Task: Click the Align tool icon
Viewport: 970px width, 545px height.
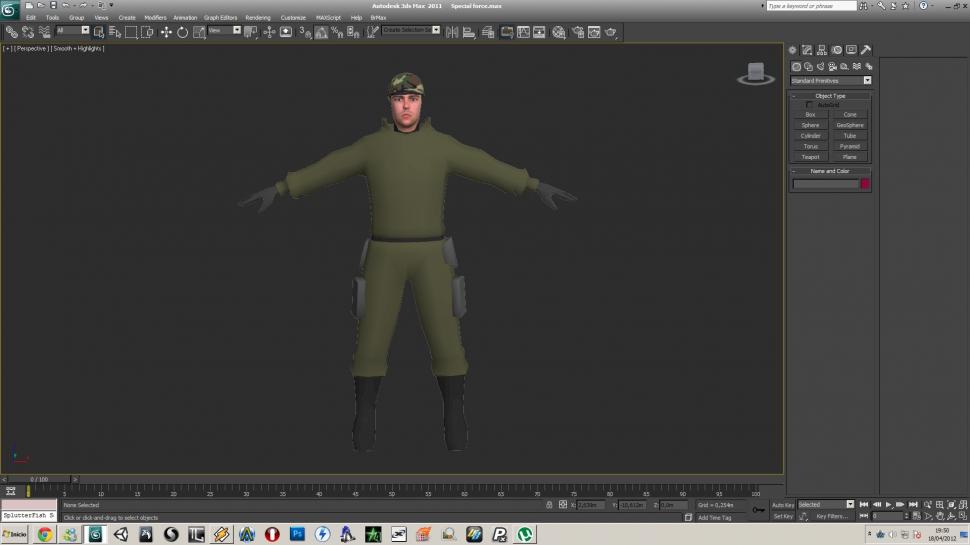Action: [x=469, y=32]
